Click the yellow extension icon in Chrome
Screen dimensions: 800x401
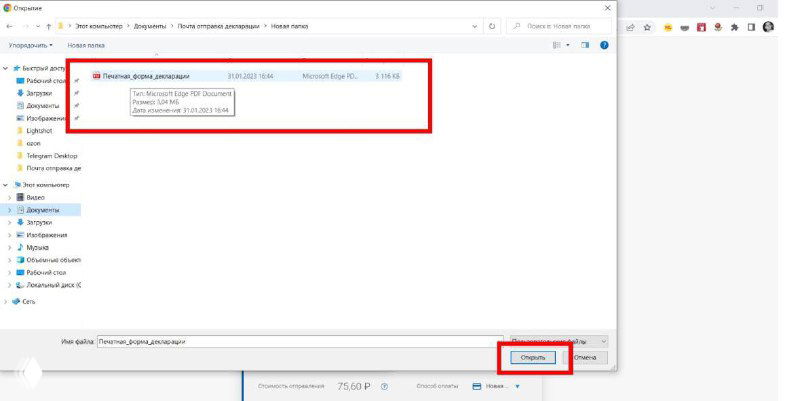tap(667, 28)
